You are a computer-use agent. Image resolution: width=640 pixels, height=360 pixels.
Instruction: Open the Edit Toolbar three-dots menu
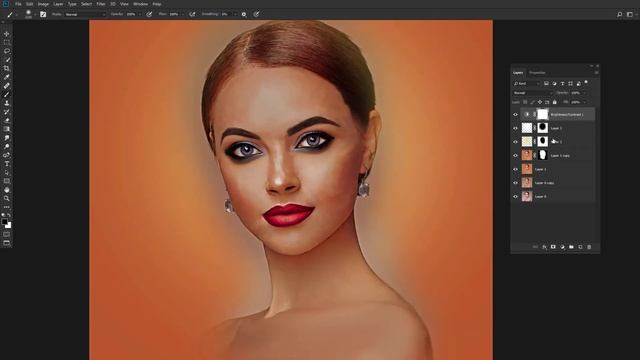7,207
